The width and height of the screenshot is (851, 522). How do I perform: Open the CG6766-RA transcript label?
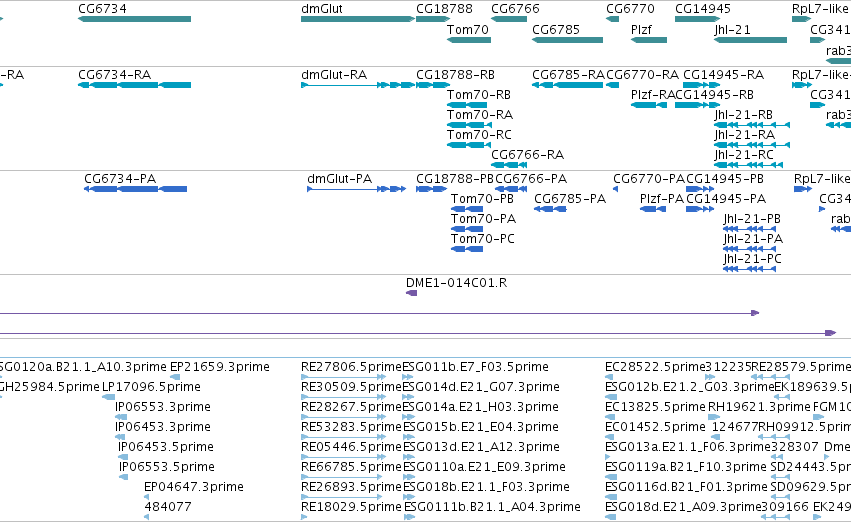(528, 155)
